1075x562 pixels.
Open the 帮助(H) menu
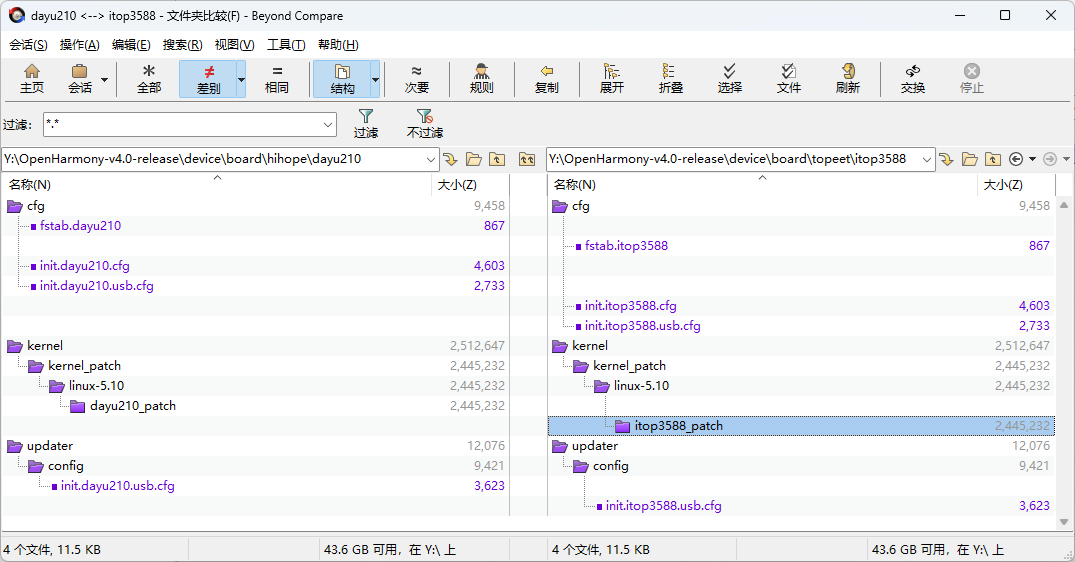(338, 45)
